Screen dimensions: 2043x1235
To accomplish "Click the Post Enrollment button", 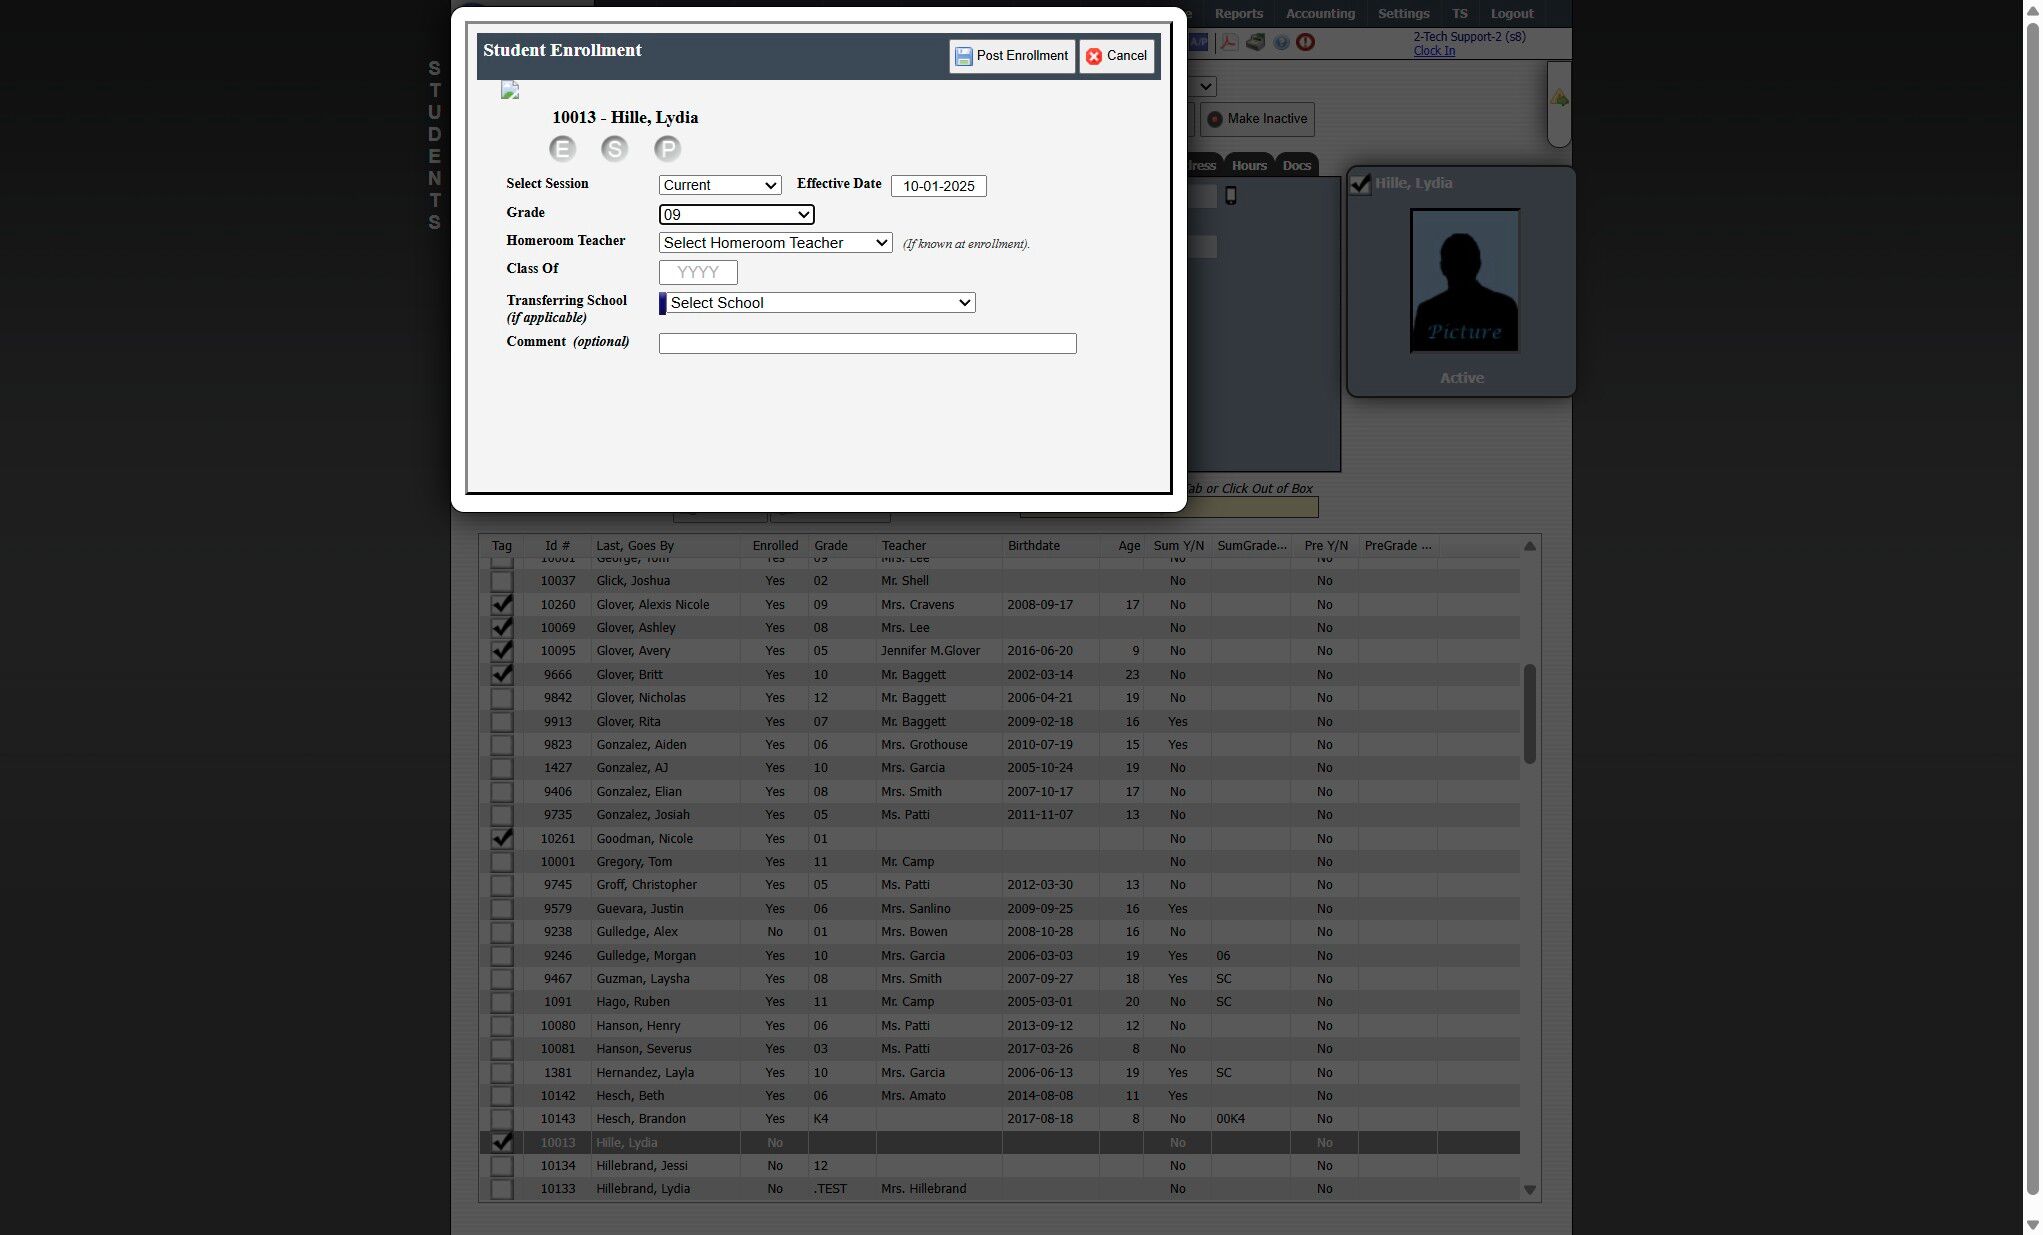I will pyautogui.click(x=1011, y=56).
